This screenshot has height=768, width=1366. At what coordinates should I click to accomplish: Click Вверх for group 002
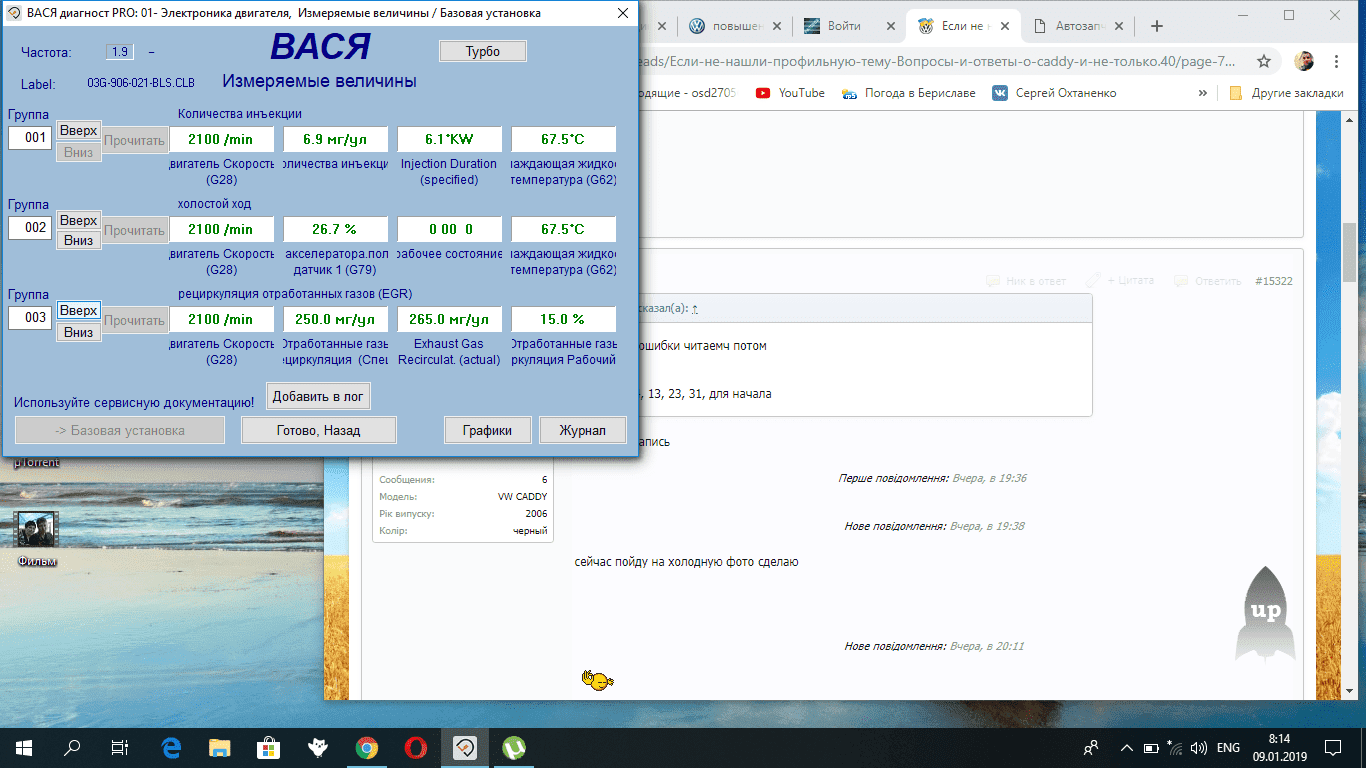click(78, 220)
